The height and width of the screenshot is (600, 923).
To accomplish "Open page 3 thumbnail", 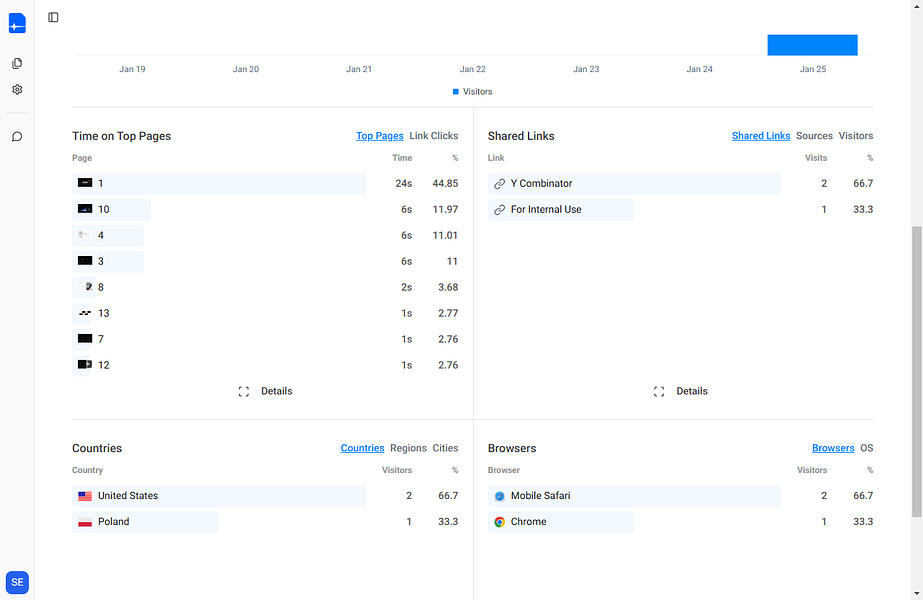I will tap(85, 261).
